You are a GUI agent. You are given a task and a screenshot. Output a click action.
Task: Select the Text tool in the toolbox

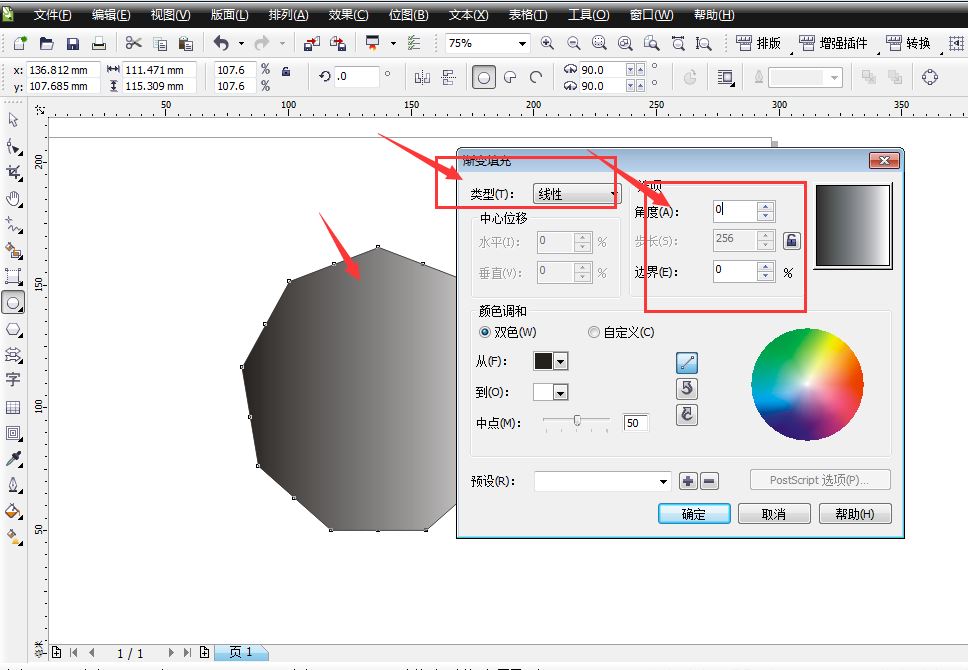[14, 381]
